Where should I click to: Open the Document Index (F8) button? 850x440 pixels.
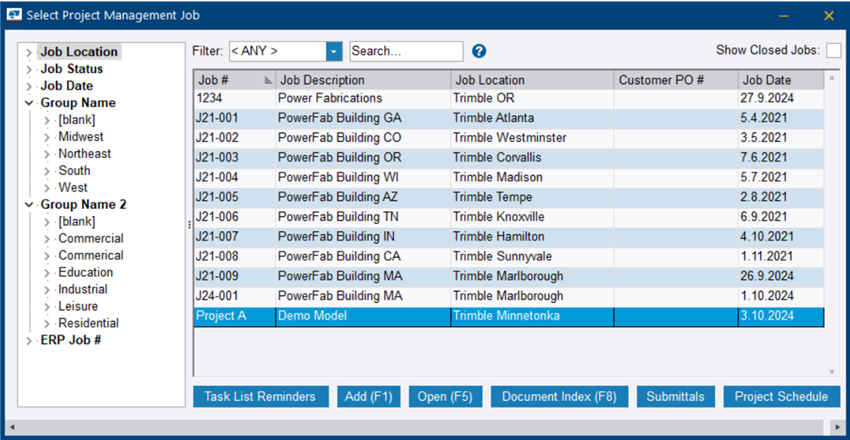(559, 397)
